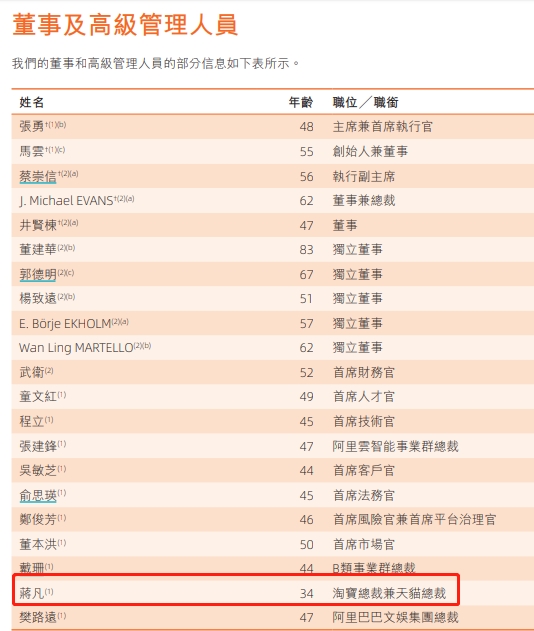Select highlighted 蔣凡 name in red box

point(31,593)
